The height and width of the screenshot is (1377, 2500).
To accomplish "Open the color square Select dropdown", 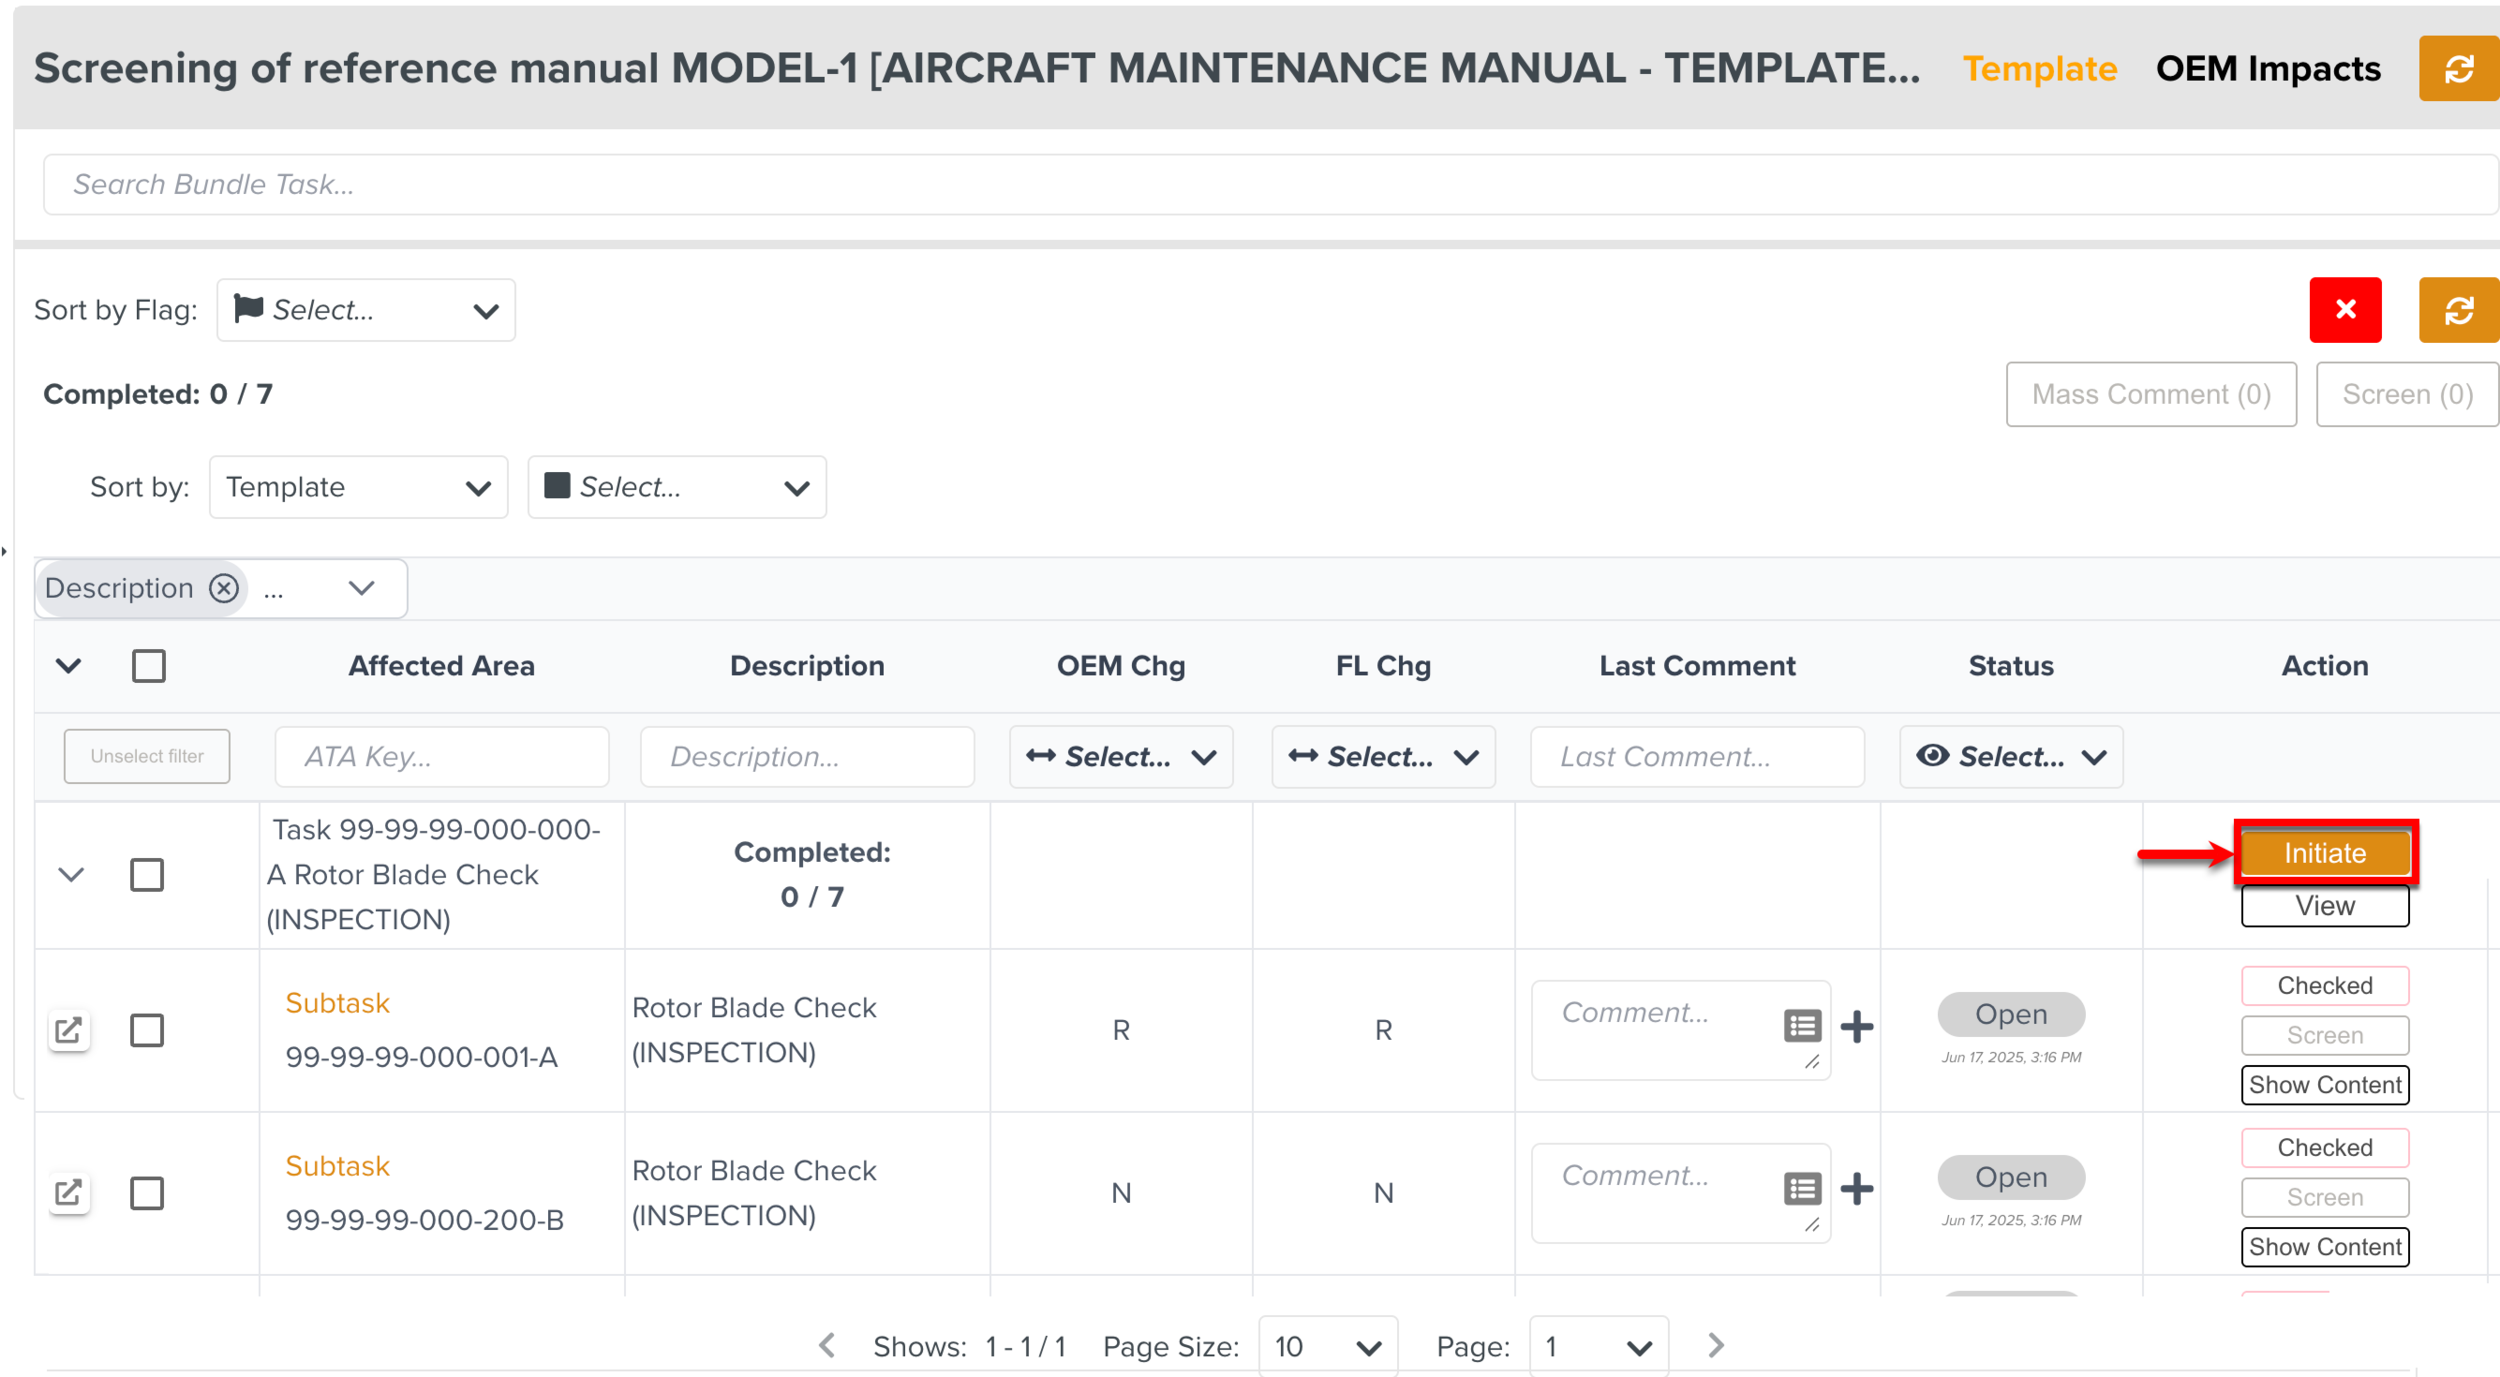I will [x=676, y=487].
